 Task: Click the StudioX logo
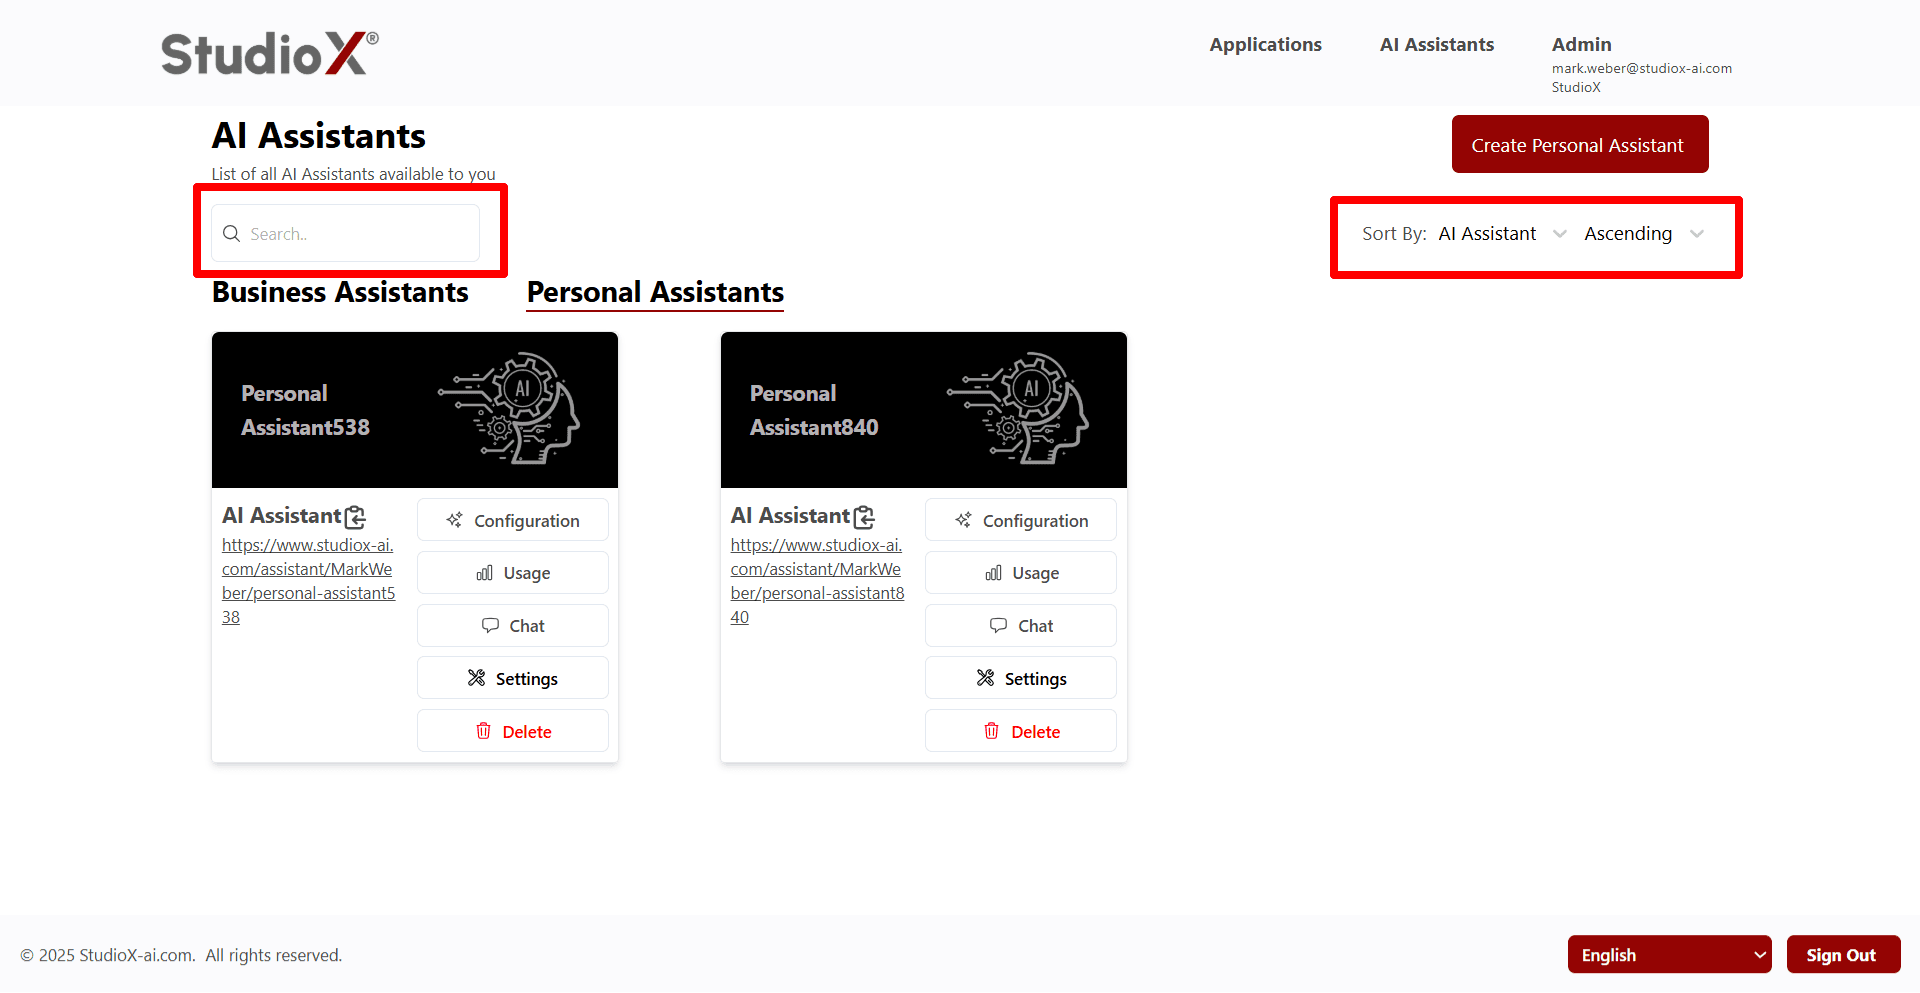(x=268, y=52)
